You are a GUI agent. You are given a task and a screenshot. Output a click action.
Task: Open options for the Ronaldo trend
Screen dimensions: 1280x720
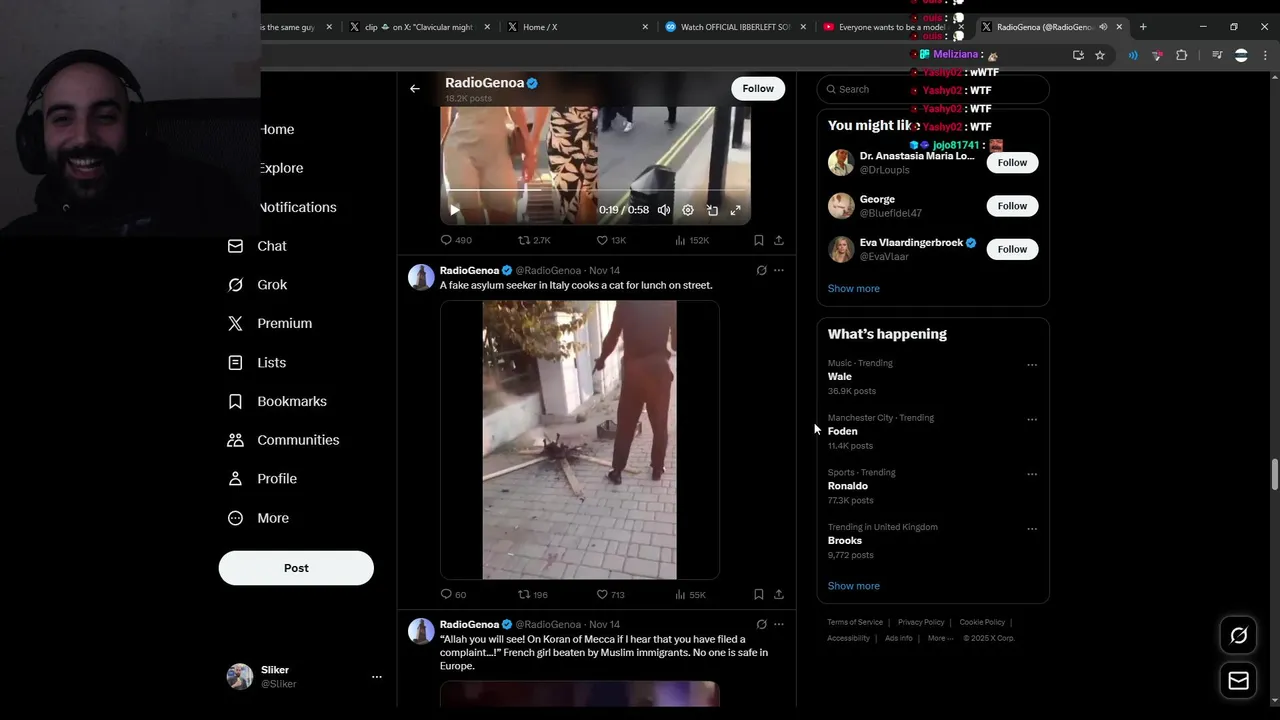pyautogui.click(x=1032, y=474)
